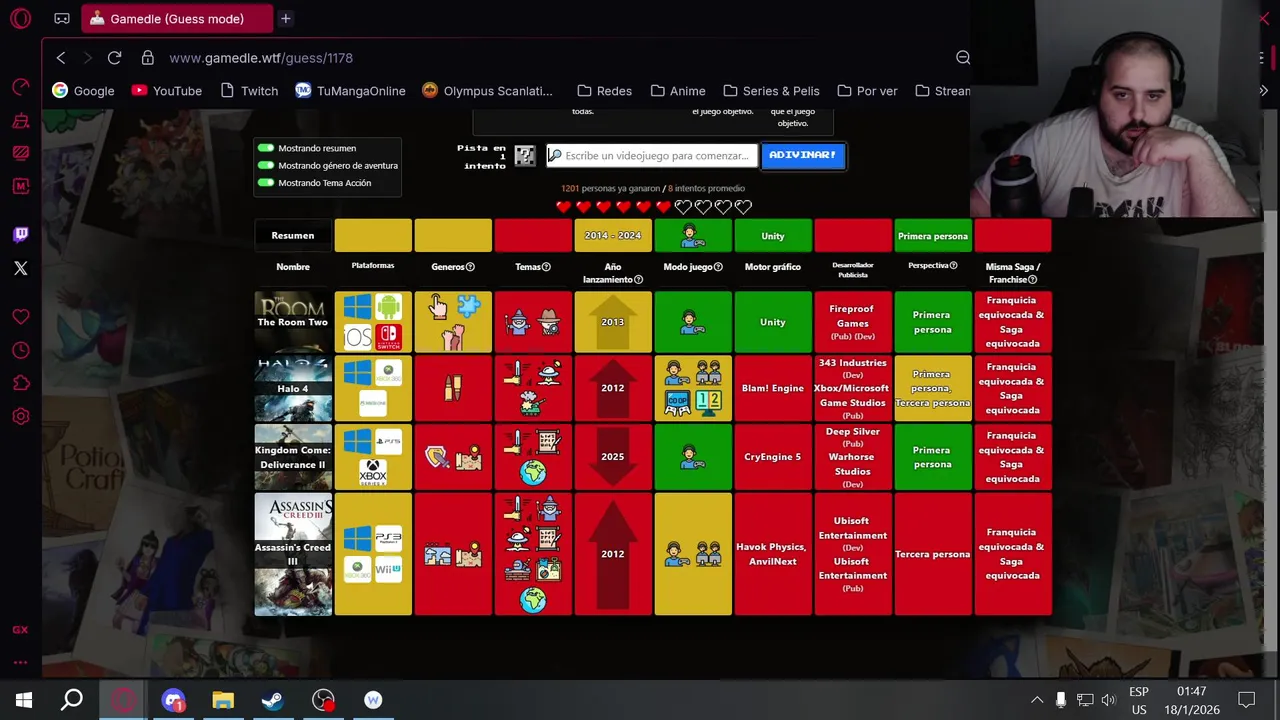Click The Room Two cover thumbnail
Screen dimensions: 1280x720
293,322
